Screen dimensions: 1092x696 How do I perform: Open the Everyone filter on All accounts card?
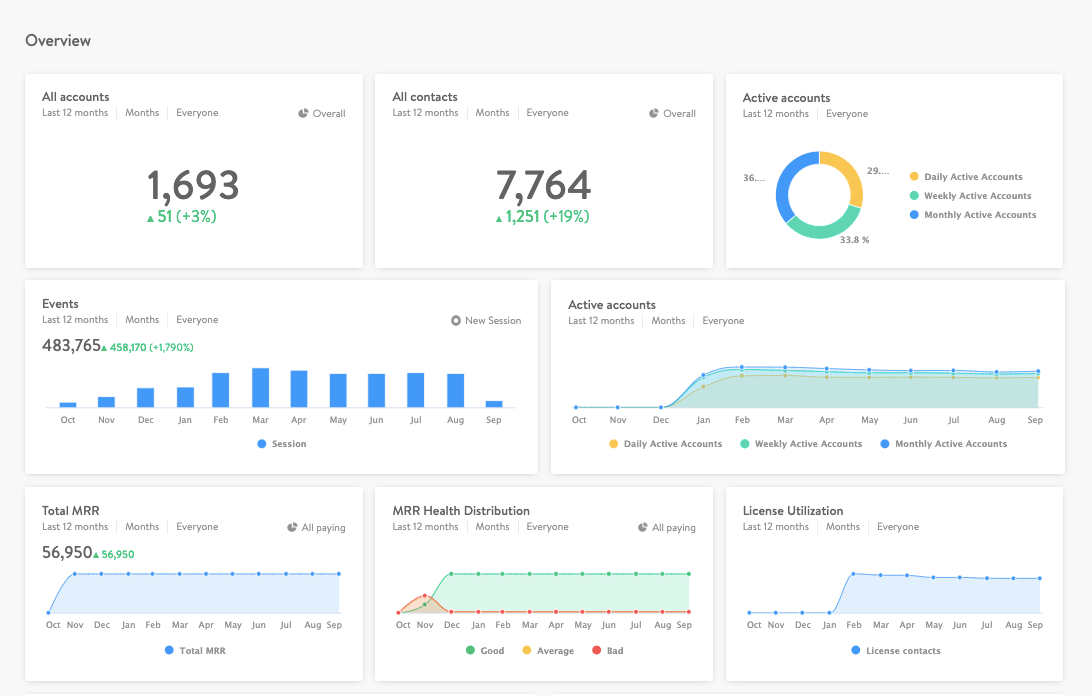[197, 112]
